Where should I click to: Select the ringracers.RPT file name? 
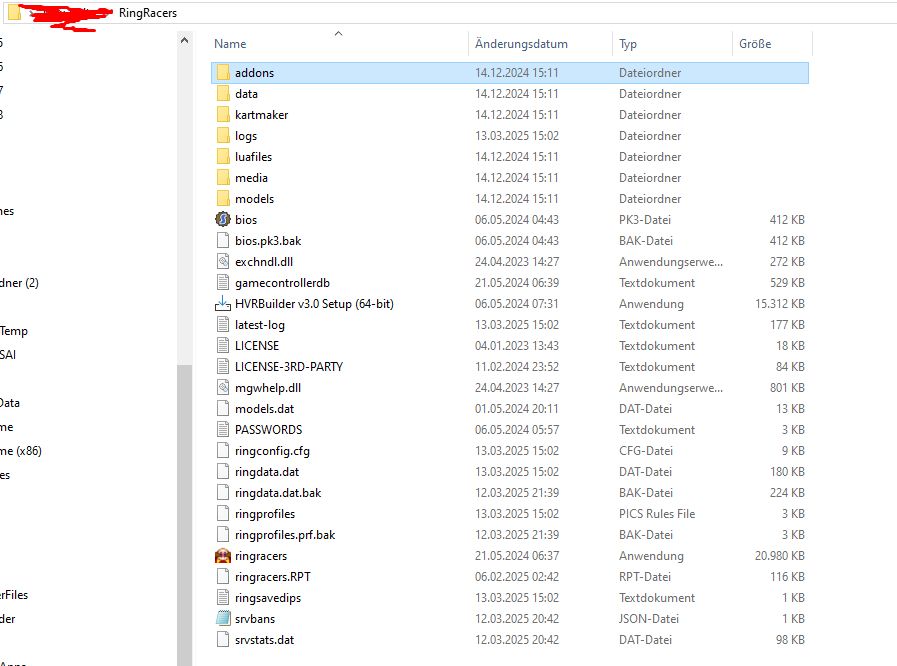pyautogui.click(x=273, y=577)
